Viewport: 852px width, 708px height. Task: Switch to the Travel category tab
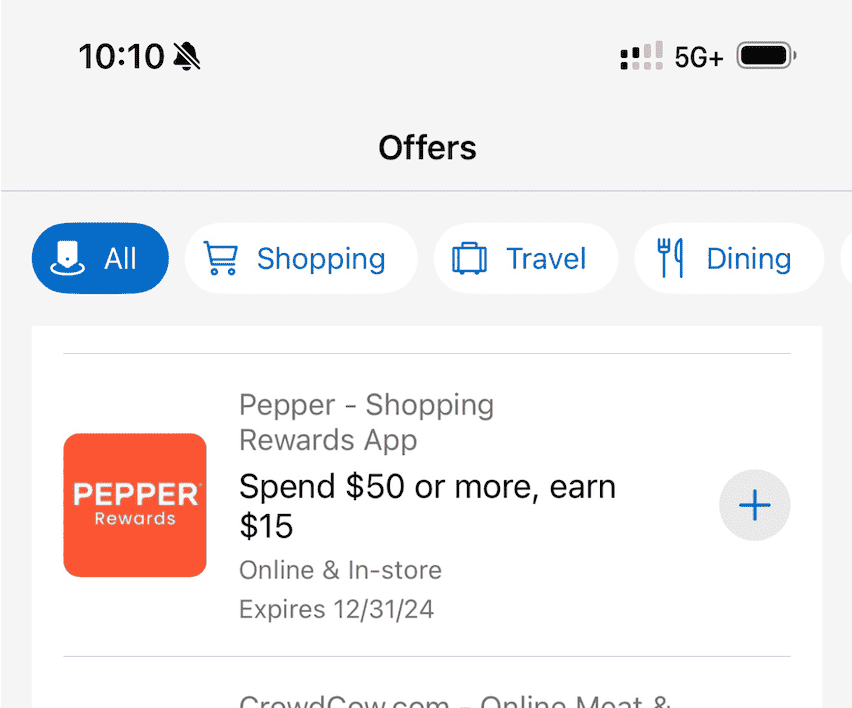point(525,258)
